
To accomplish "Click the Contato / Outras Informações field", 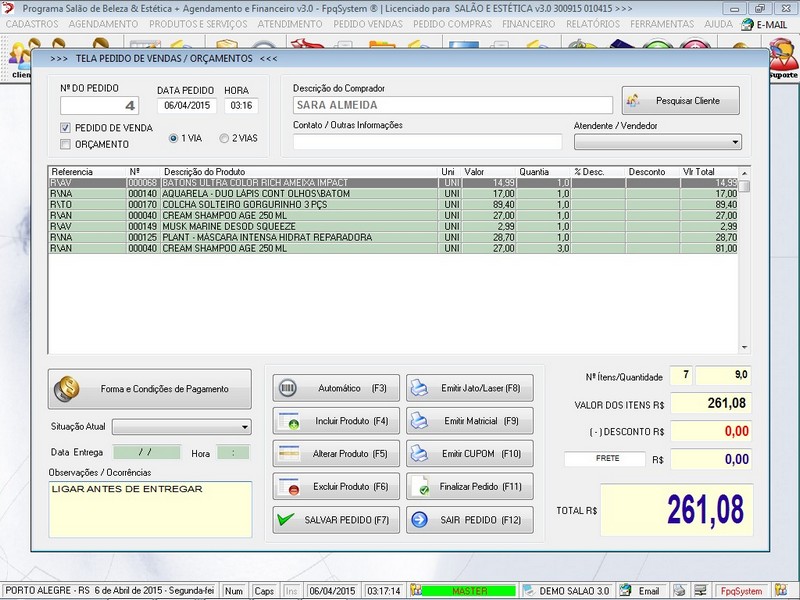I will tap(427, 142).
